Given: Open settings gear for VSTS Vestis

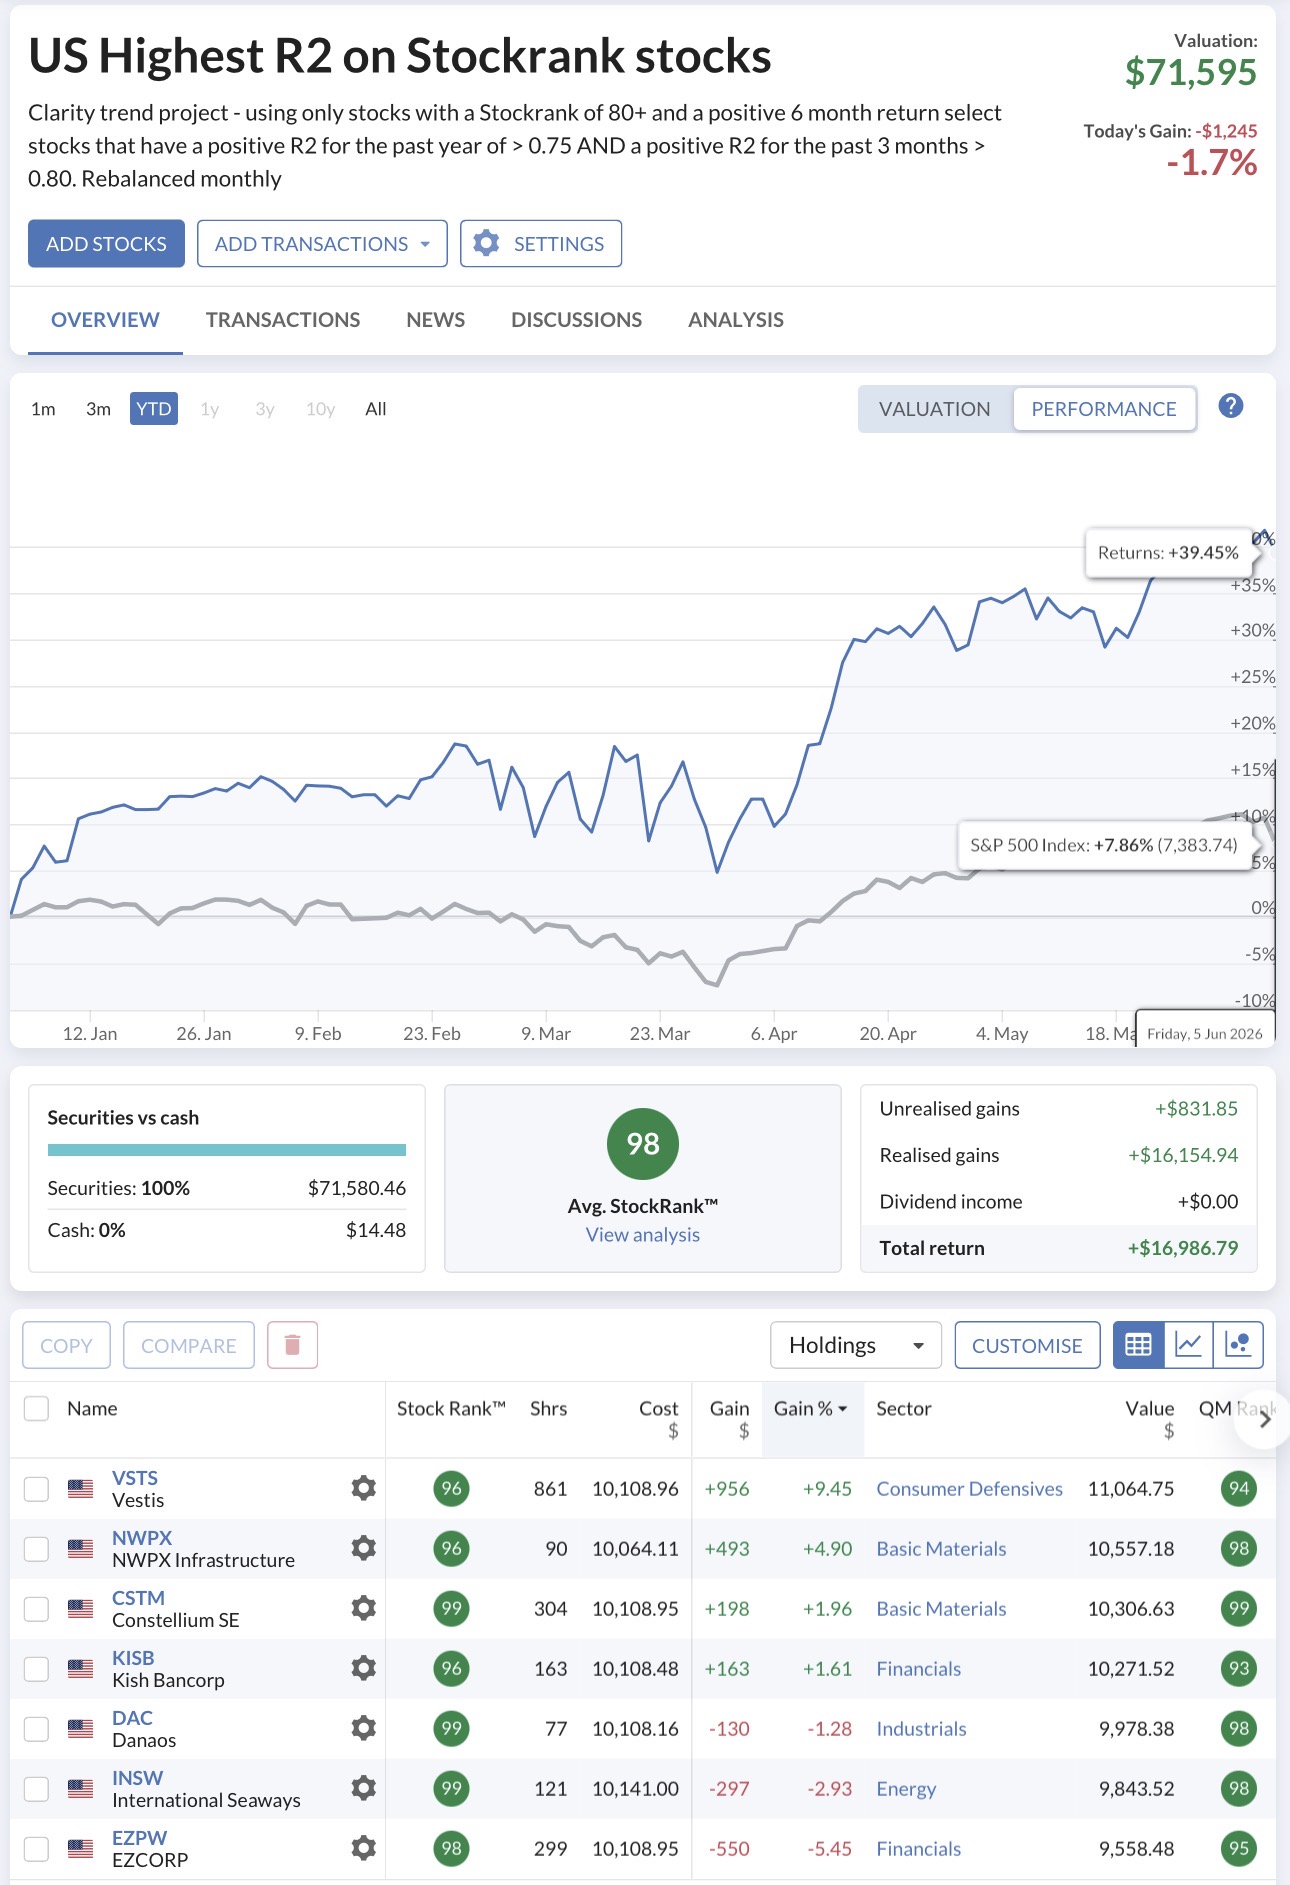Looking at the screenshot, I should point(364,1488).
